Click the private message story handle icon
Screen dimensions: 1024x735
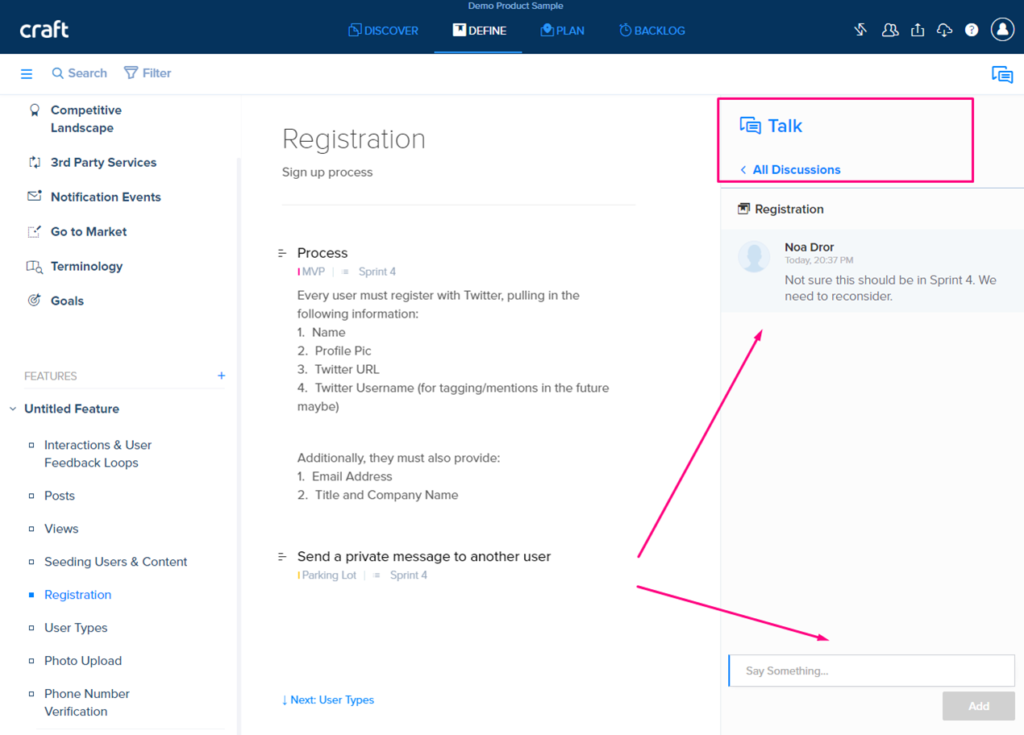point(282,557)
